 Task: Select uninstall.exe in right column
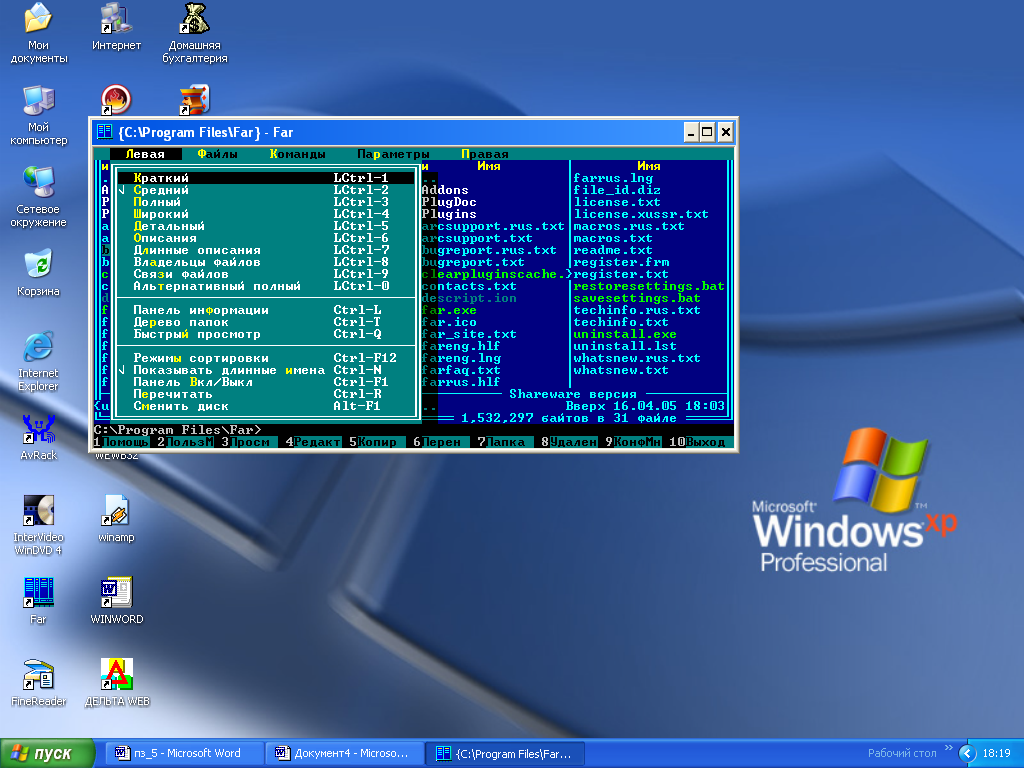(x=625, y=334)
